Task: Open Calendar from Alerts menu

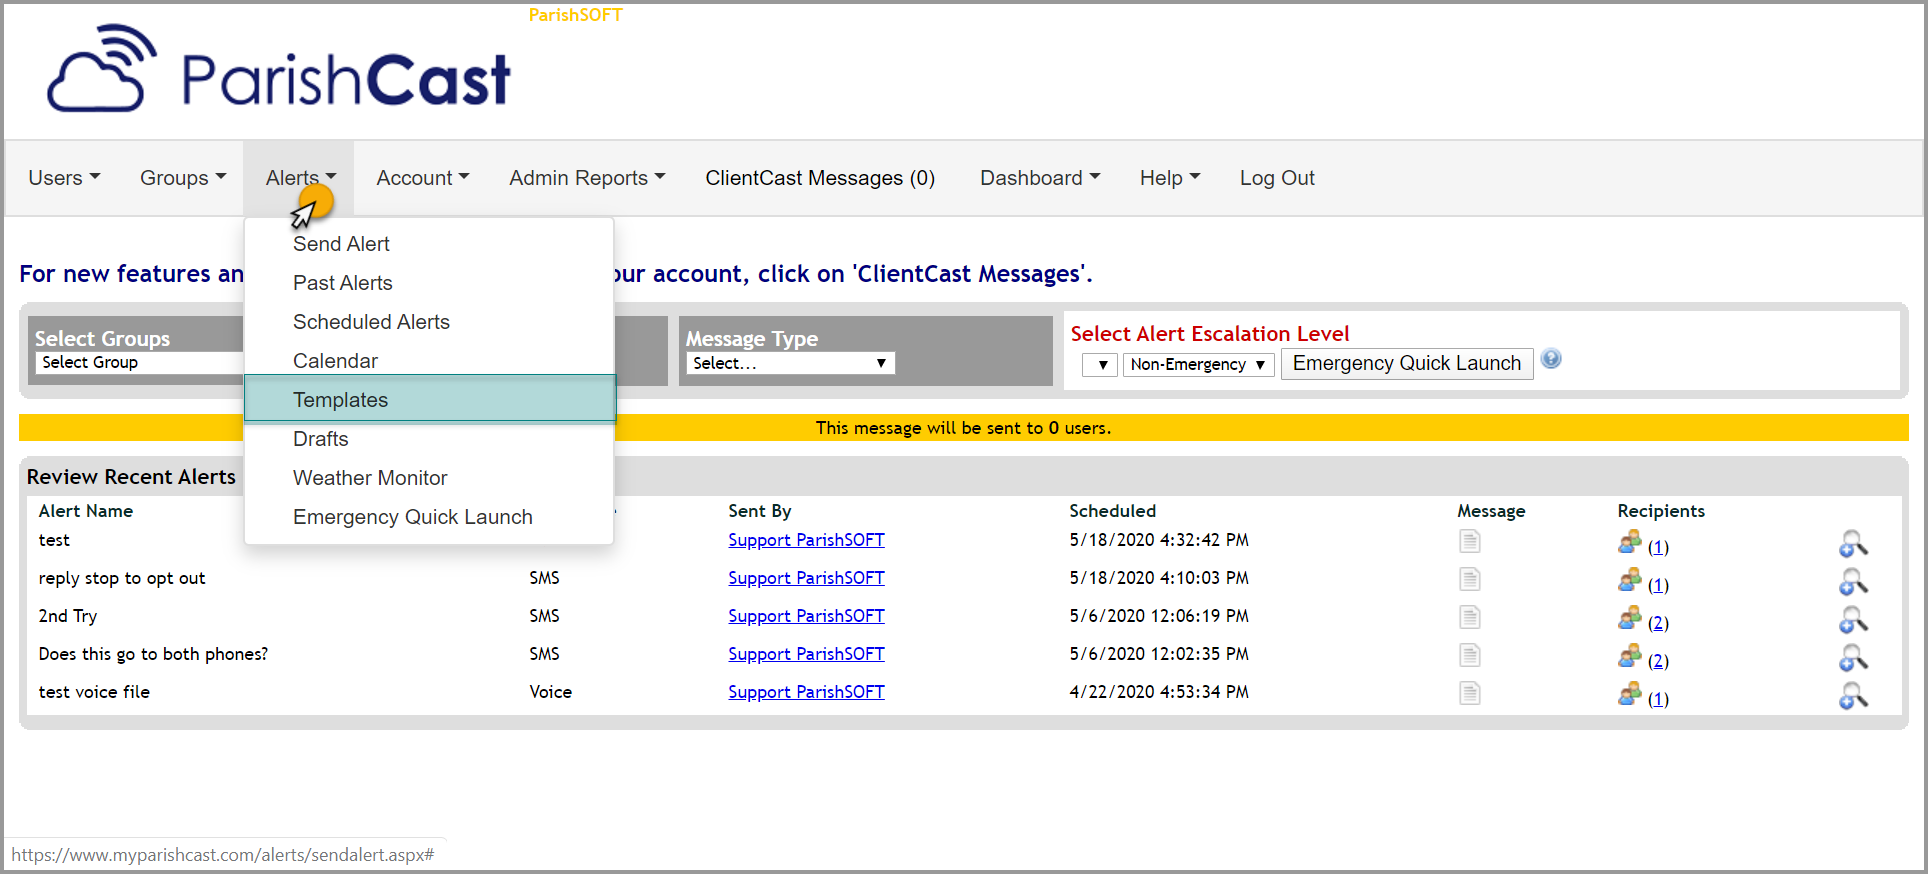Action: pyautogui.click(x=335, y=361)
